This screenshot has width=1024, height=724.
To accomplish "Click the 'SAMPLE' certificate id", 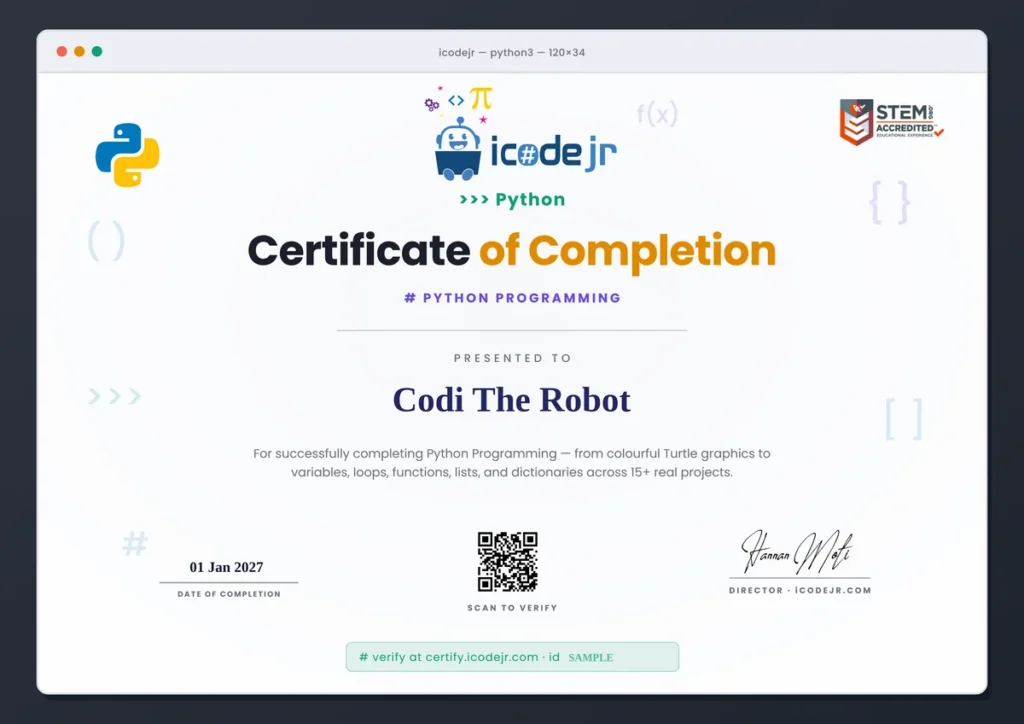I will pyautogui.click(x=591, y=657).
